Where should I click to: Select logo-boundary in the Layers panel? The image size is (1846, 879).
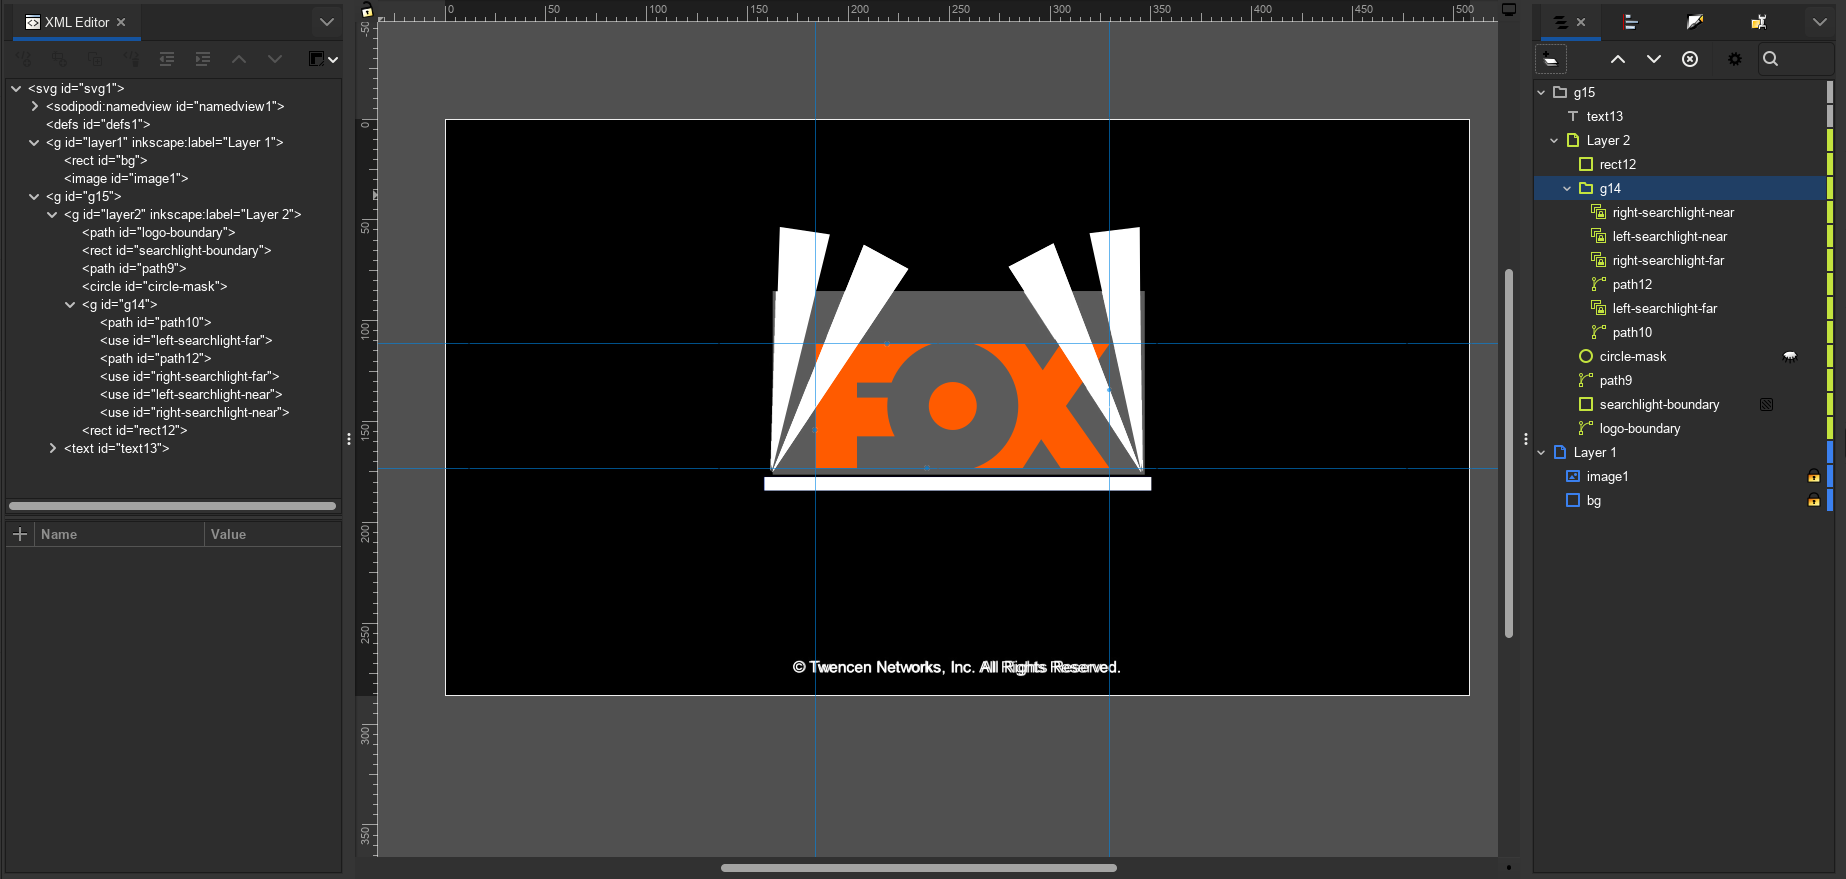1639,429
